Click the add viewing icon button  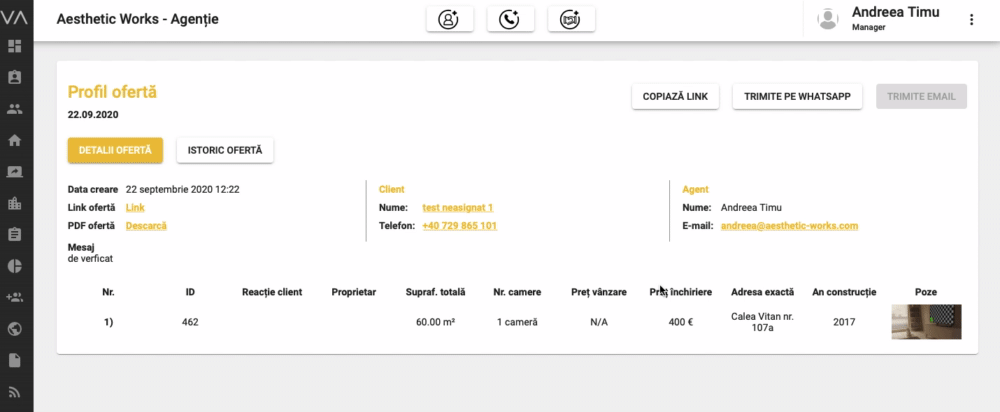(x=571, y=19)
